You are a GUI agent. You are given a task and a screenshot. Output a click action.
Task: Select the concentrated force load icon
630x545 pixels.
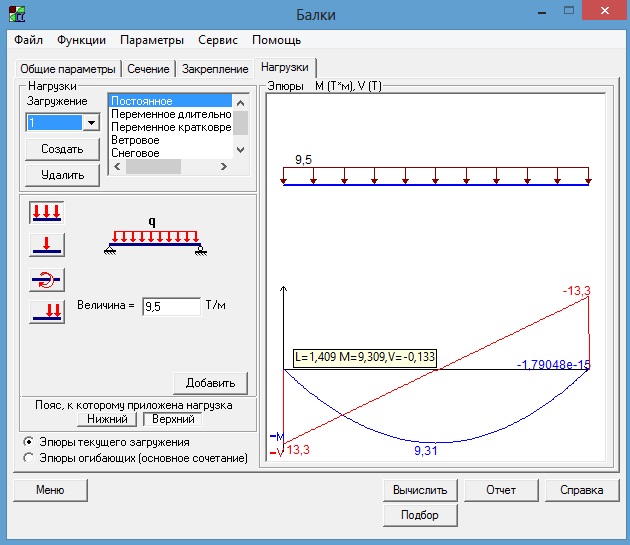(x=47, y=245)
